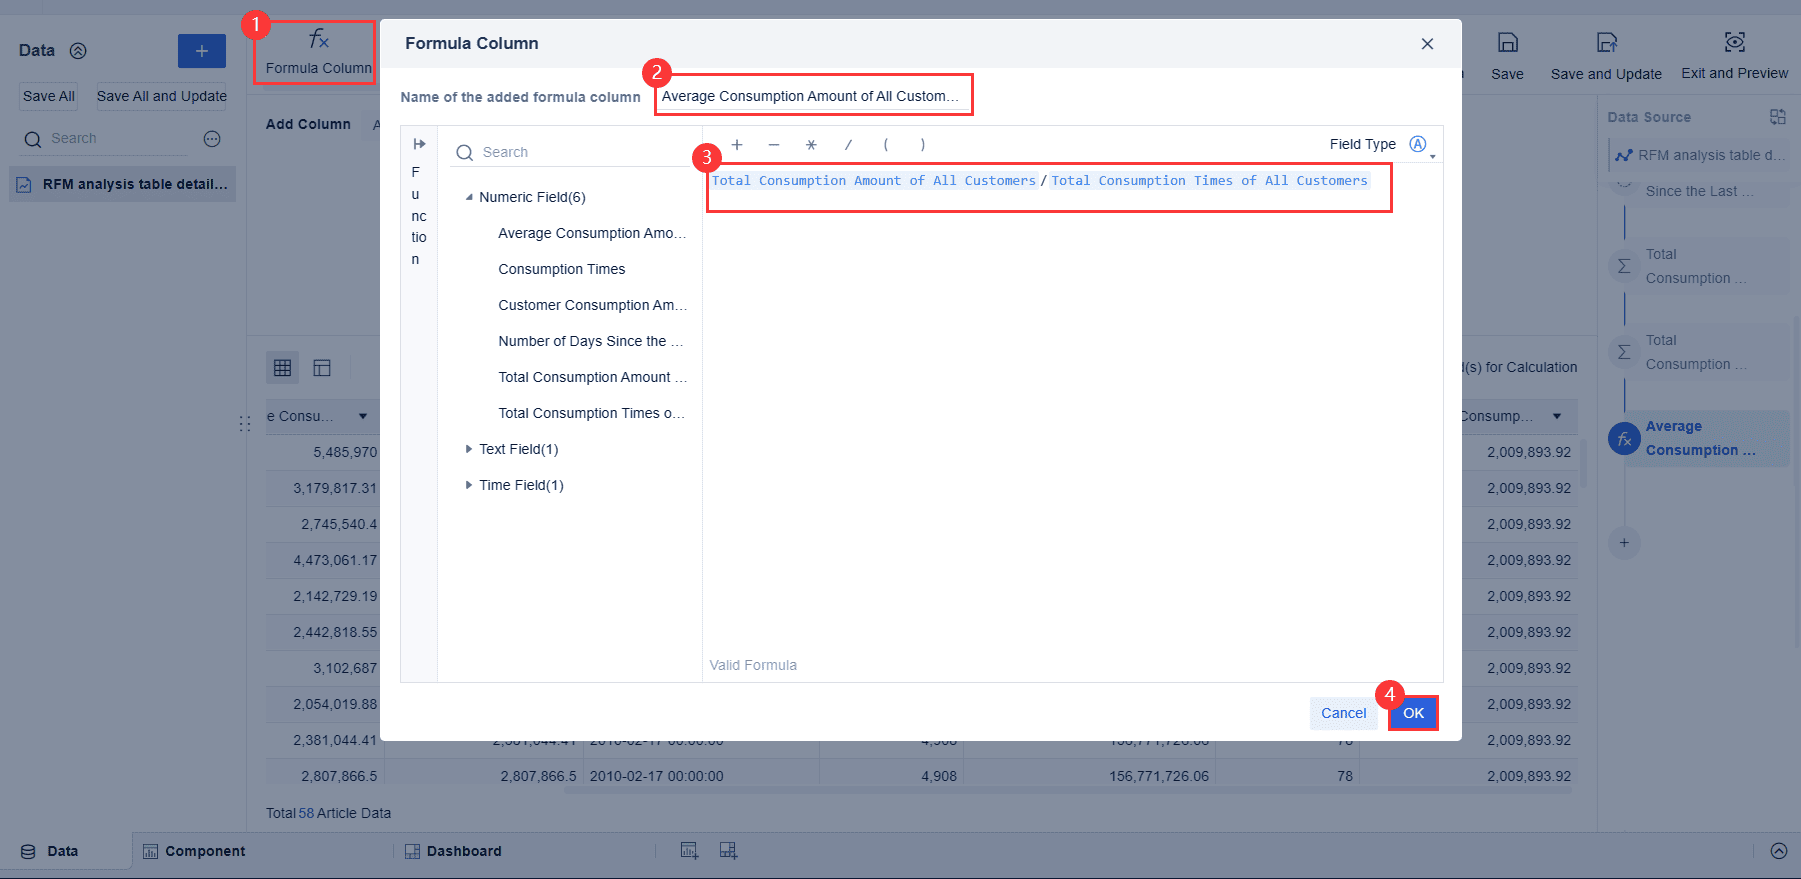
Task: Collapse the Numeric Field(6) group
Action: 469,197
